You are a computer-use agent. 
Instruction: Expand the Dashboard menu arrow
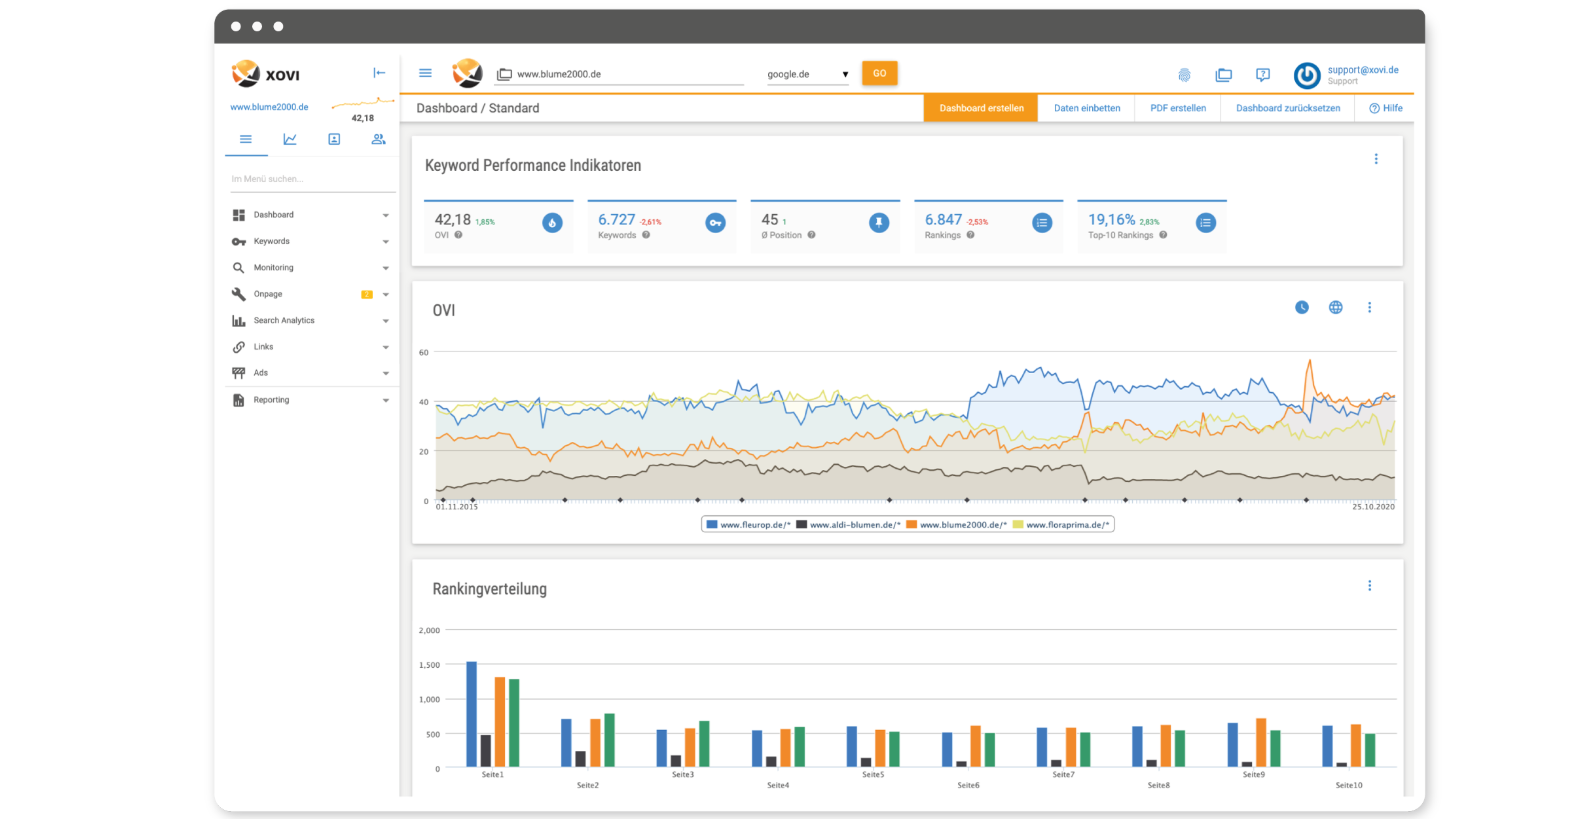point(386,216)
